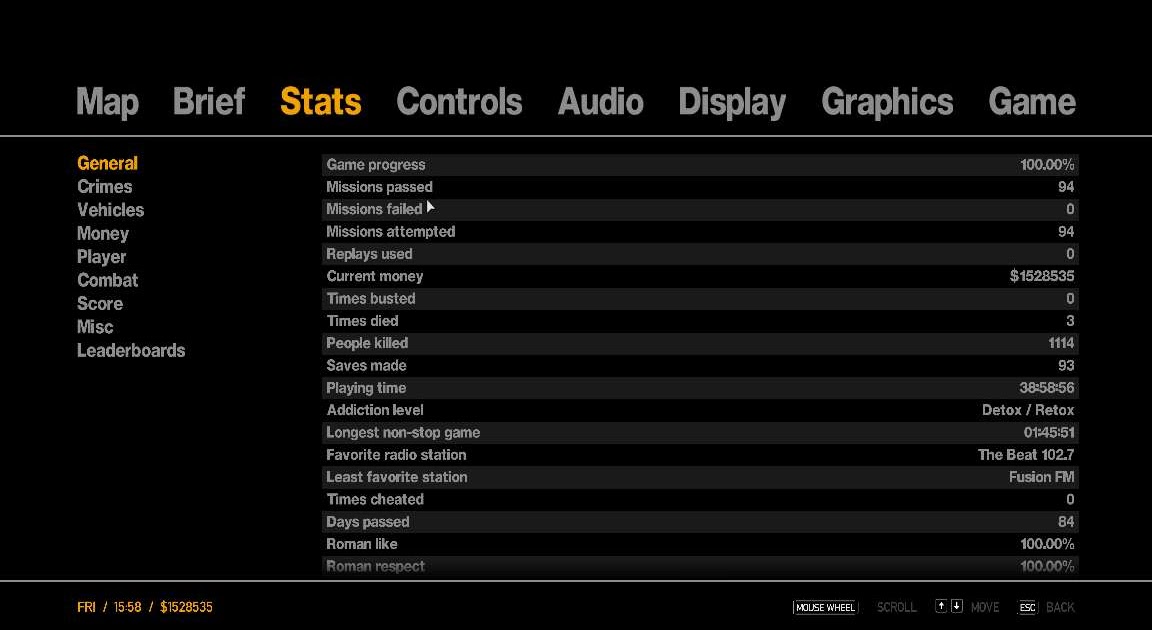1152x630 pixels.
Task: Click the $1528535 current money value
Action: (x=1042, y=276)
